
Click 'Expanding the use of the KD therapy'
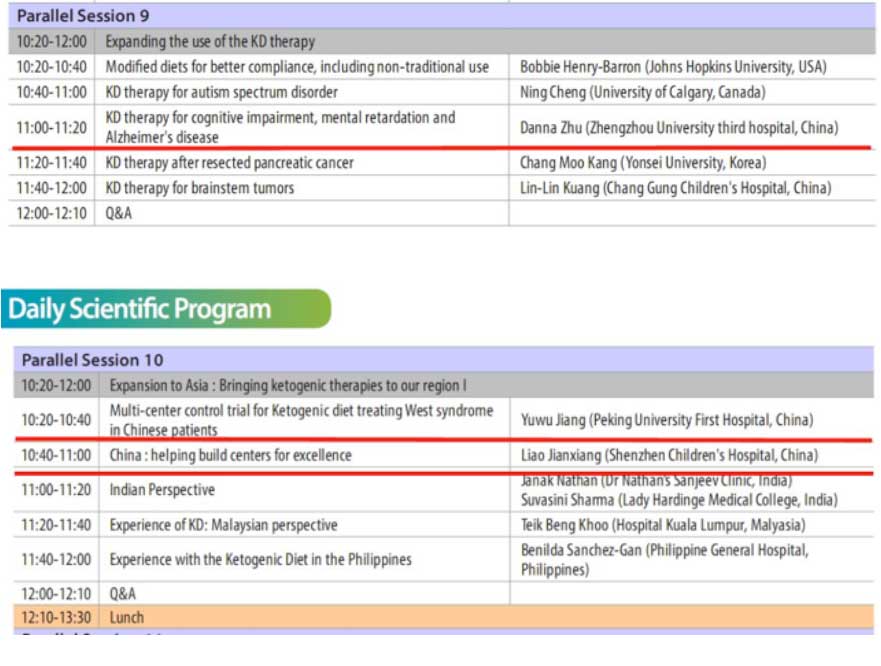pyautogui.click(x=210, y=42)
